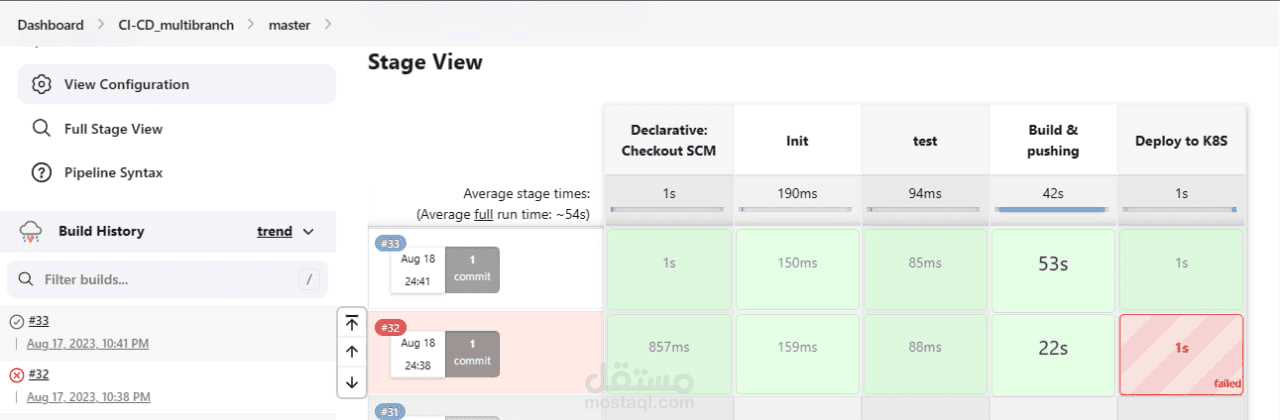Open the Pipeline Syntax menu item

pos(177,172)
